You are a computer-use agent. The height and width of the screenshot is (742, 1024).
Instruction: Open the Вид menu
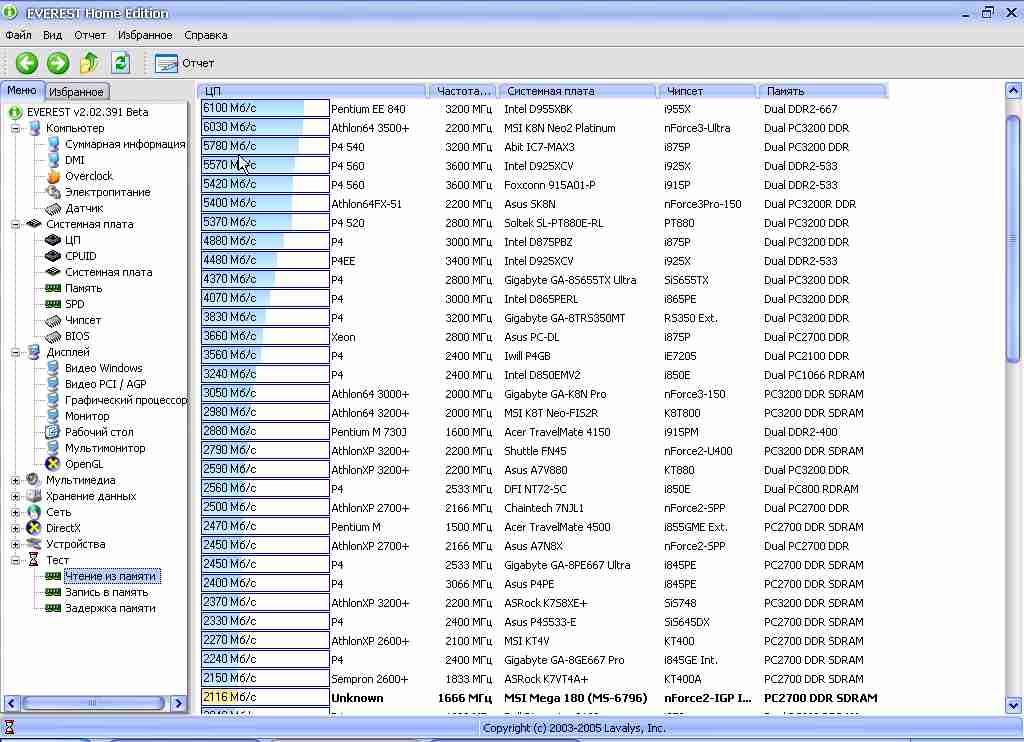click(52, 35)
